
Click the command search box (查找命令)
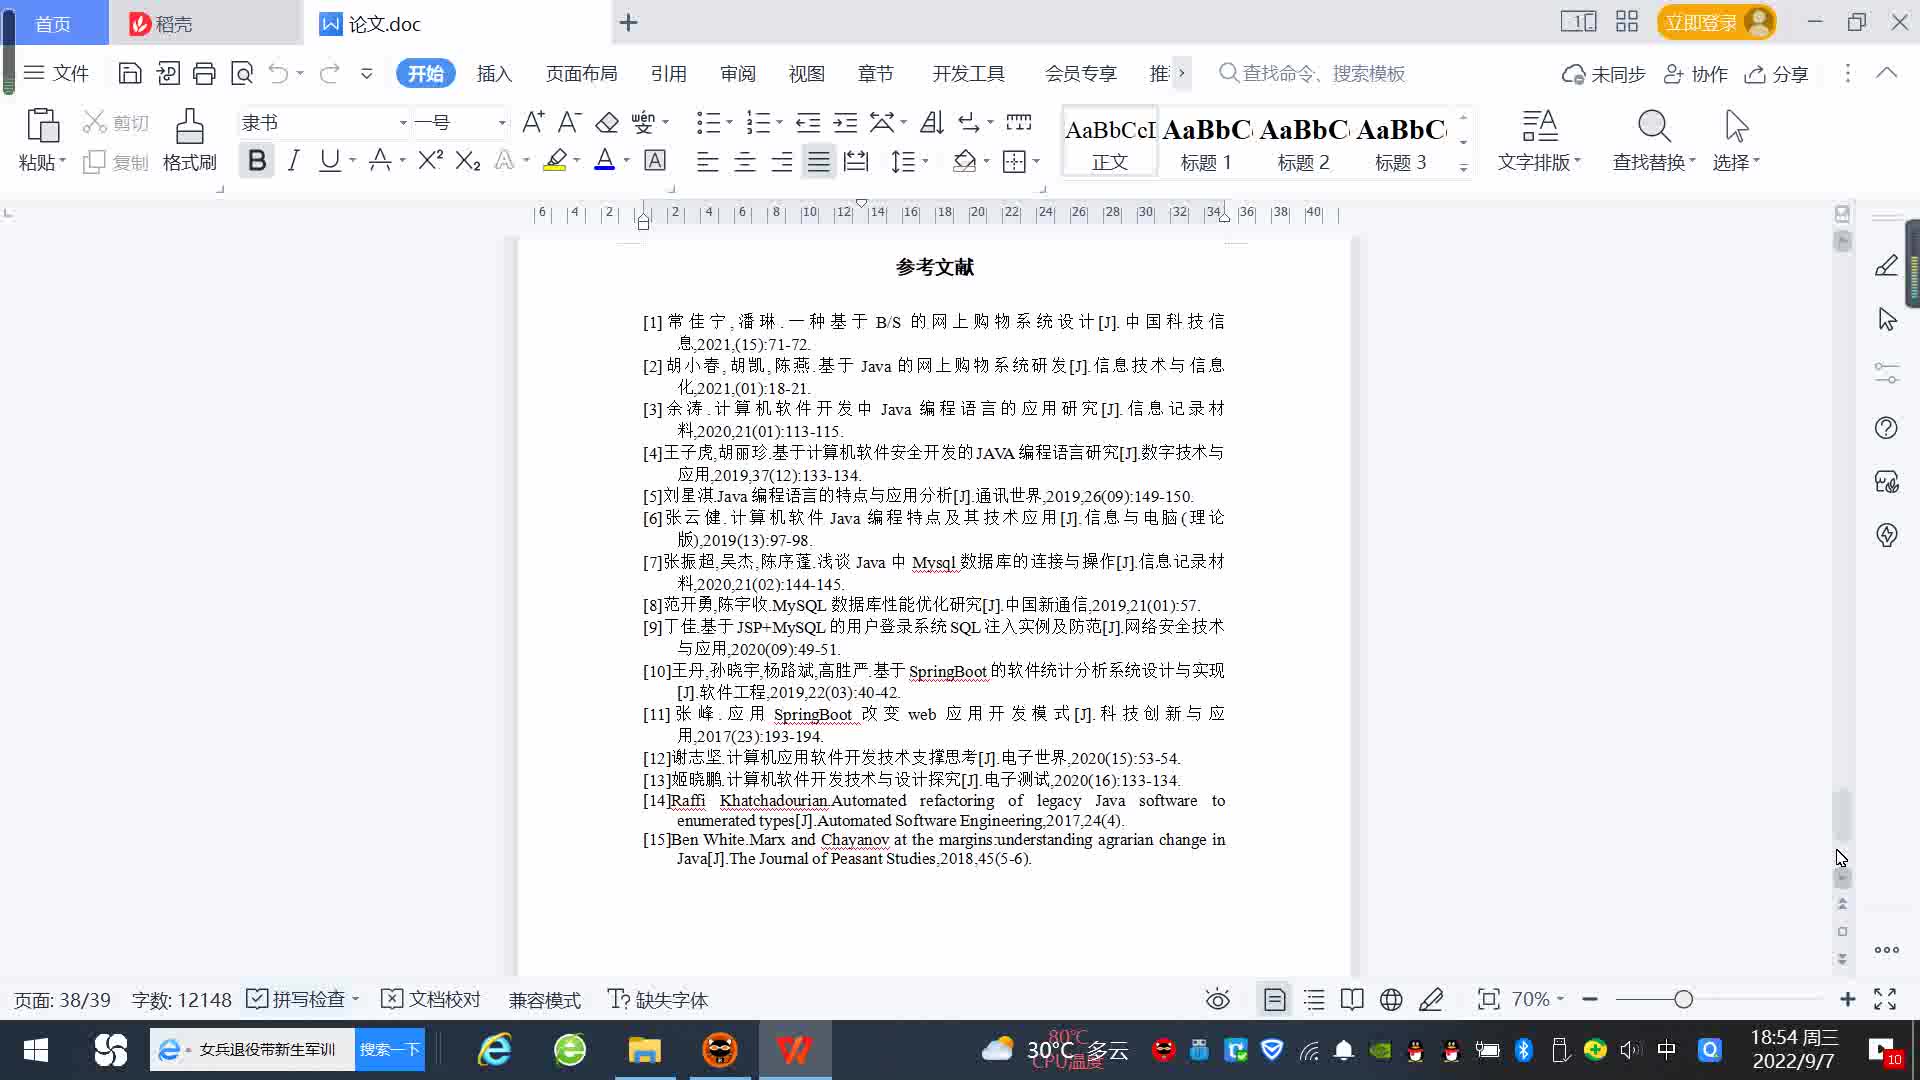pyautogui.click(x=1322, y=74)
